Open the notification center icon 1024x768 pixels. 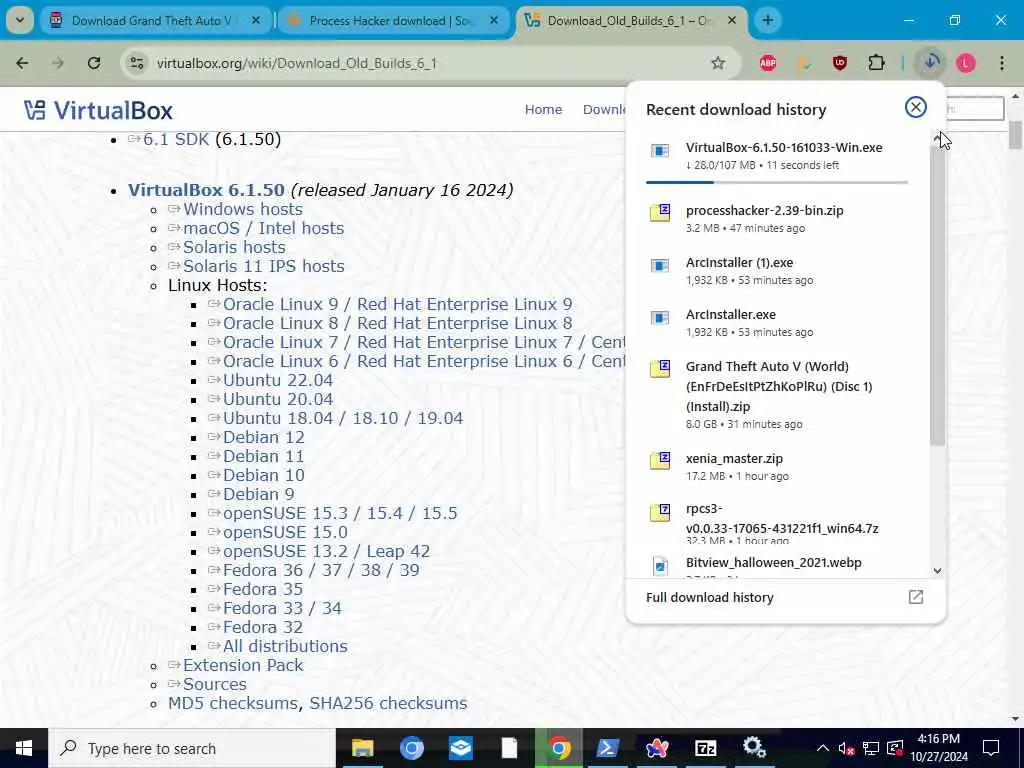click(991, 748)
